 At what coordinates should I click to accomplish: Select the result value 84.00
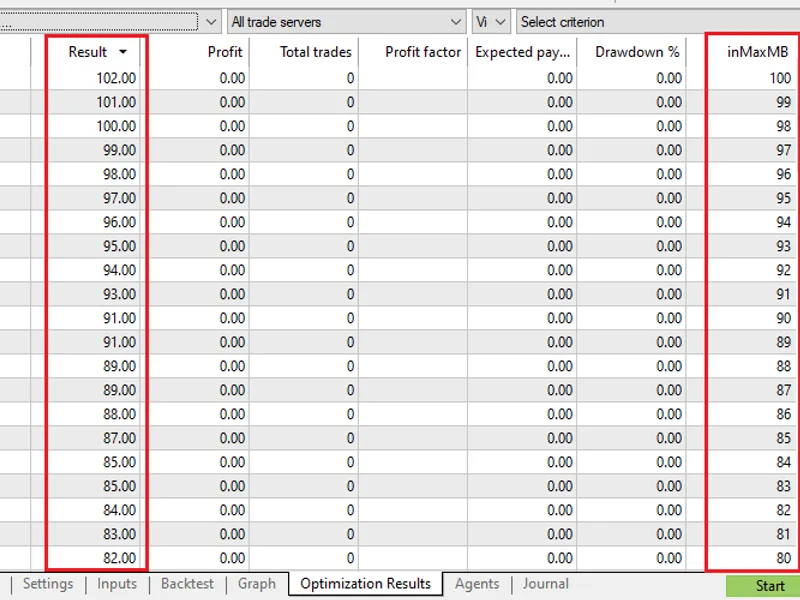coord(119,510)
